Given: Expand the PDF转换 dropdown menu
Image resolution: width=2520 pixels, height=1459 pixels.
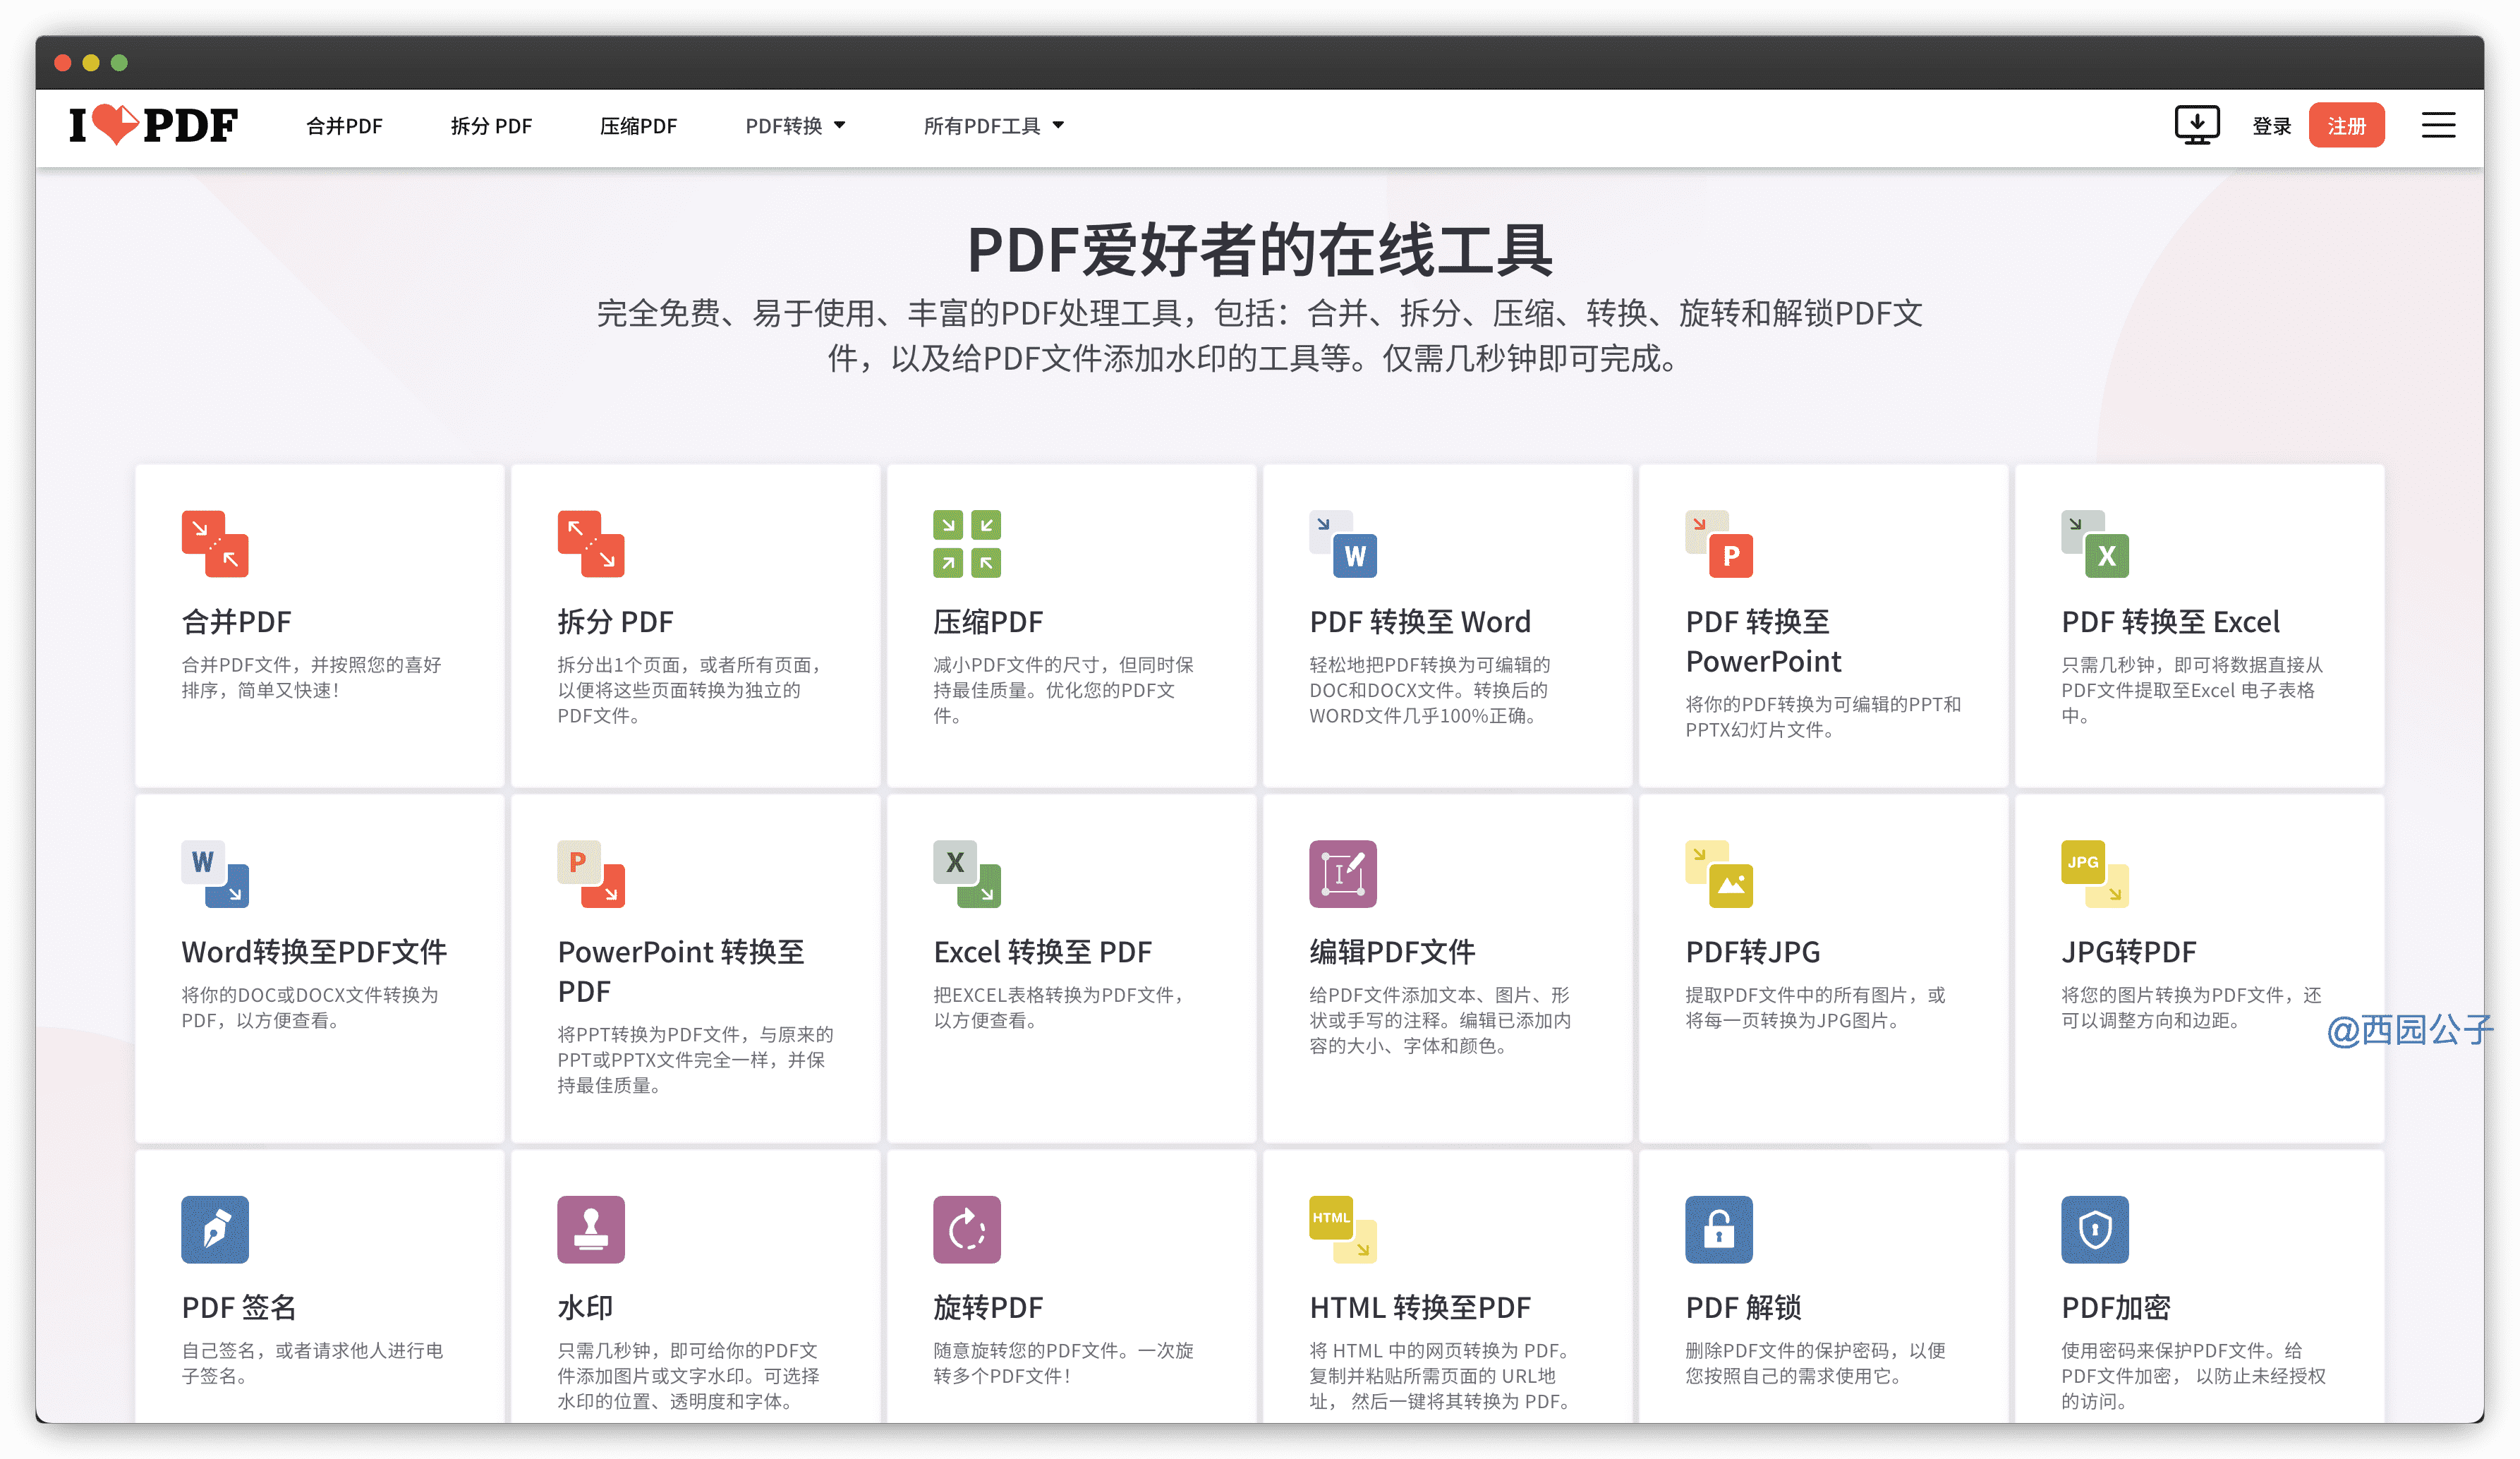Looking at the screenshot, I should [x=795, y=126].
